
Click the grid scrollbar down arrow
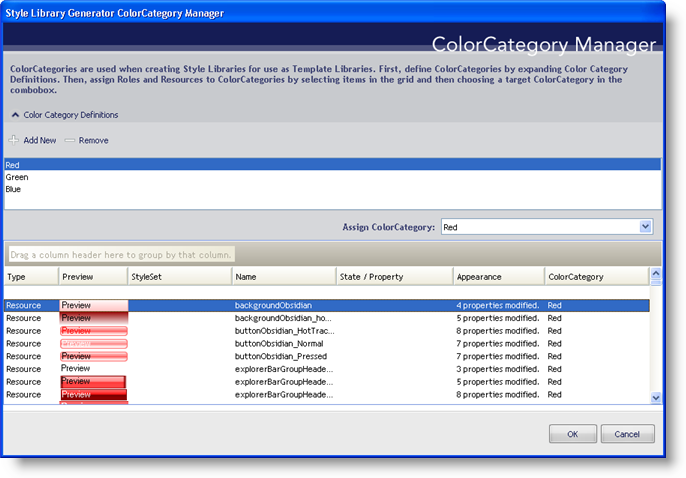point(656,397)
